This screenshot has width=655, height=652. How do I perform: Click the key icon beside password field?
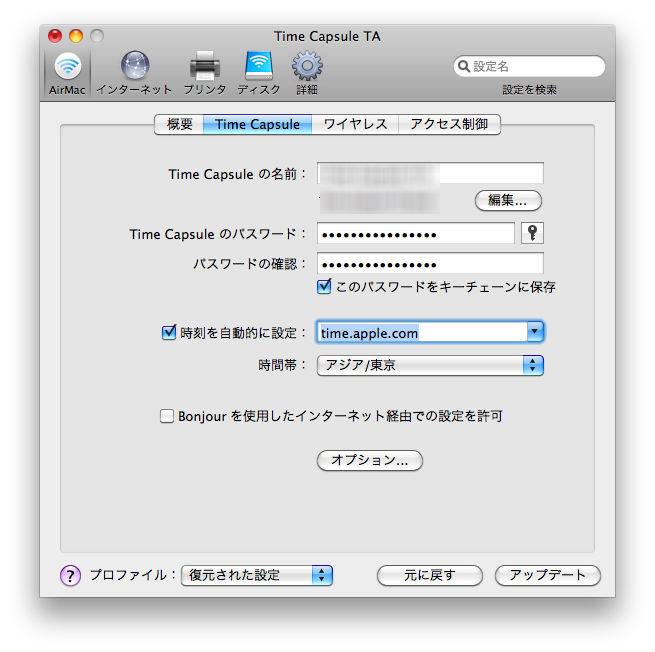coord(532,233)
